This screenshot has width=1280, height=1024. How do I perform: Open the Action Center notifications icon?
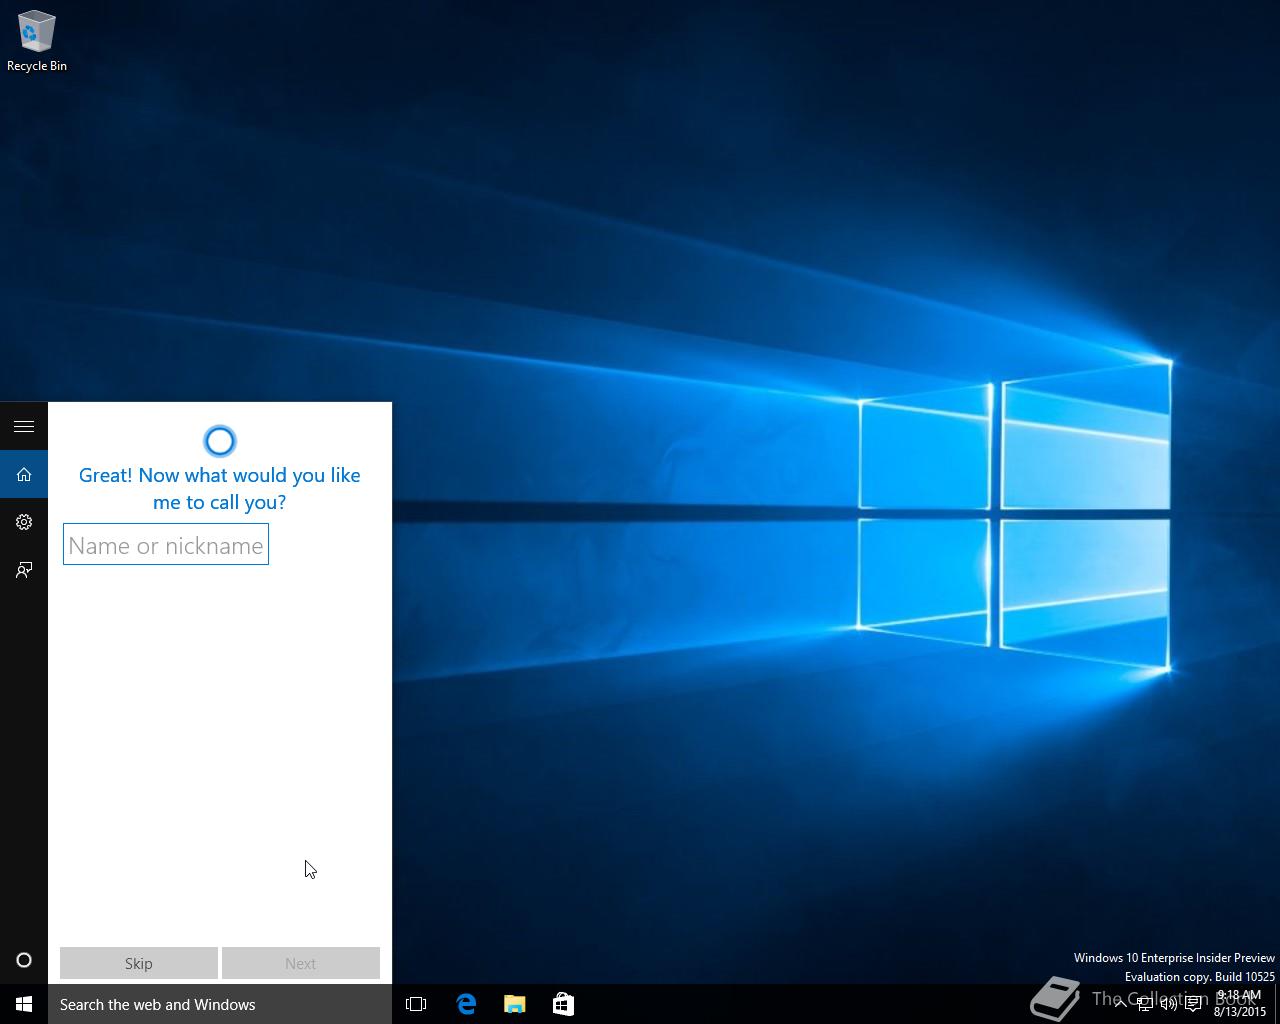point(1193,1004)
